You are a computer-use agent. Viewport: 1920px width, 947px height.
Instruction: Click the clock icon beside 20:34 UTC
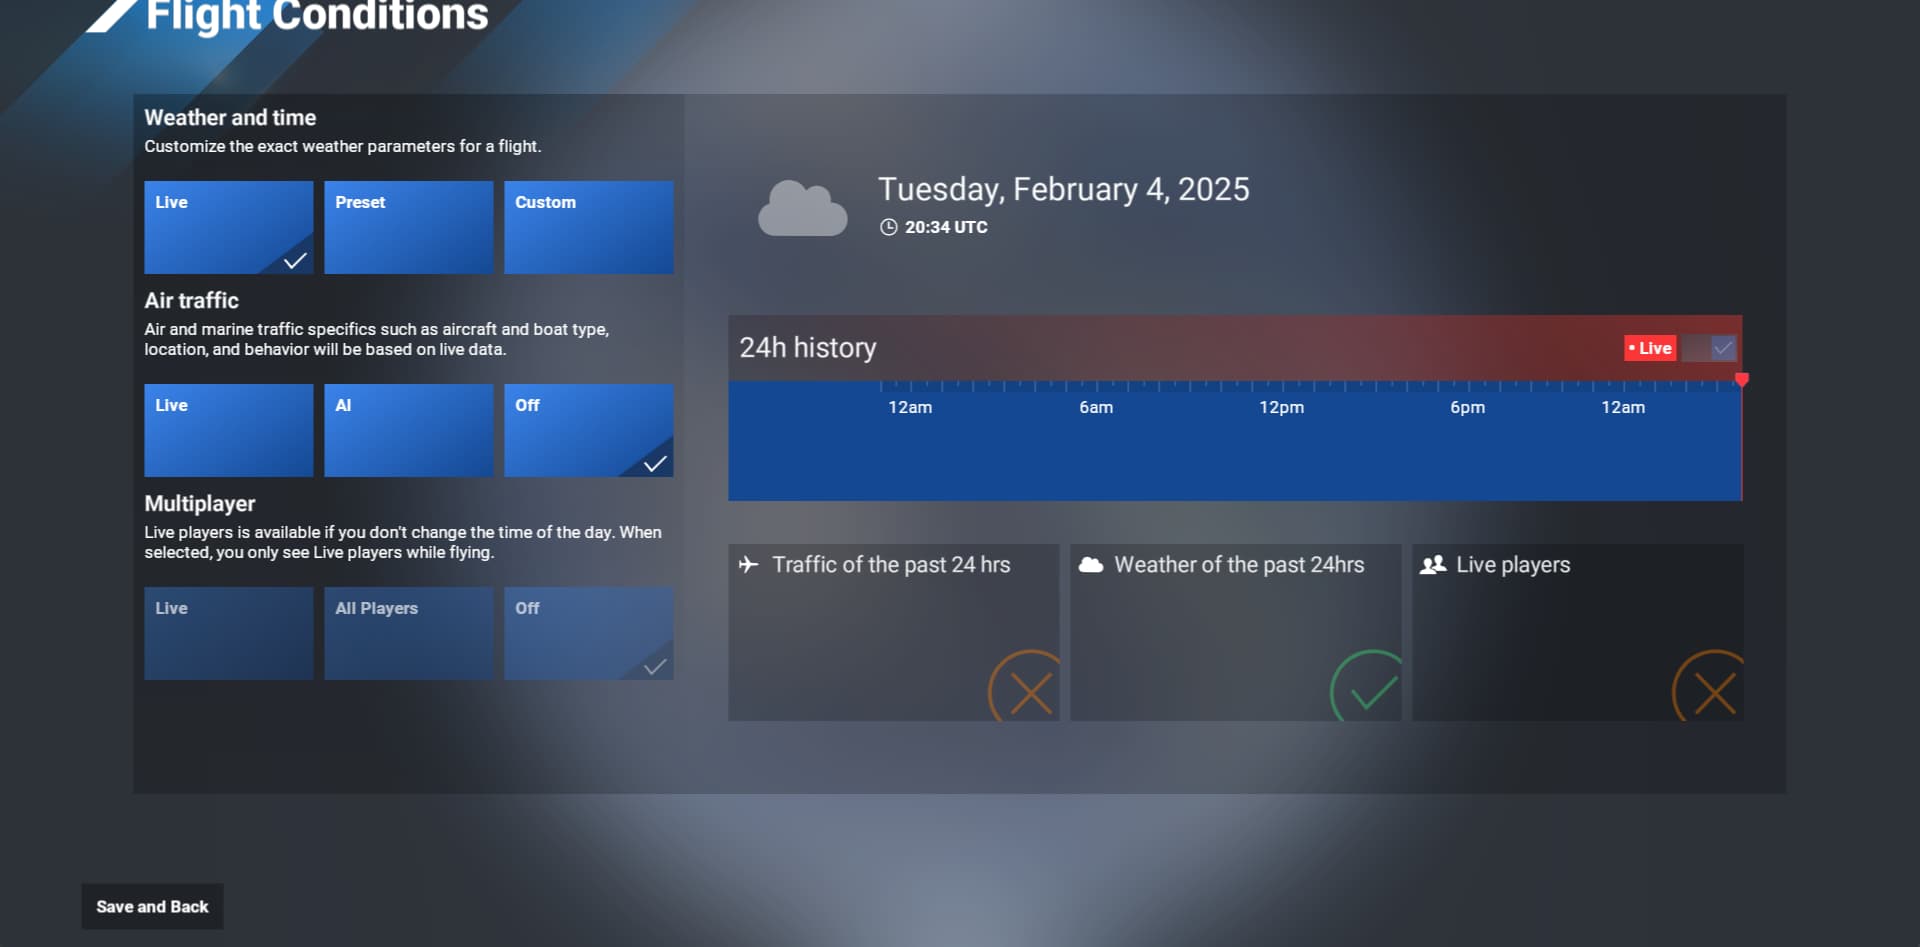[888, 227]
